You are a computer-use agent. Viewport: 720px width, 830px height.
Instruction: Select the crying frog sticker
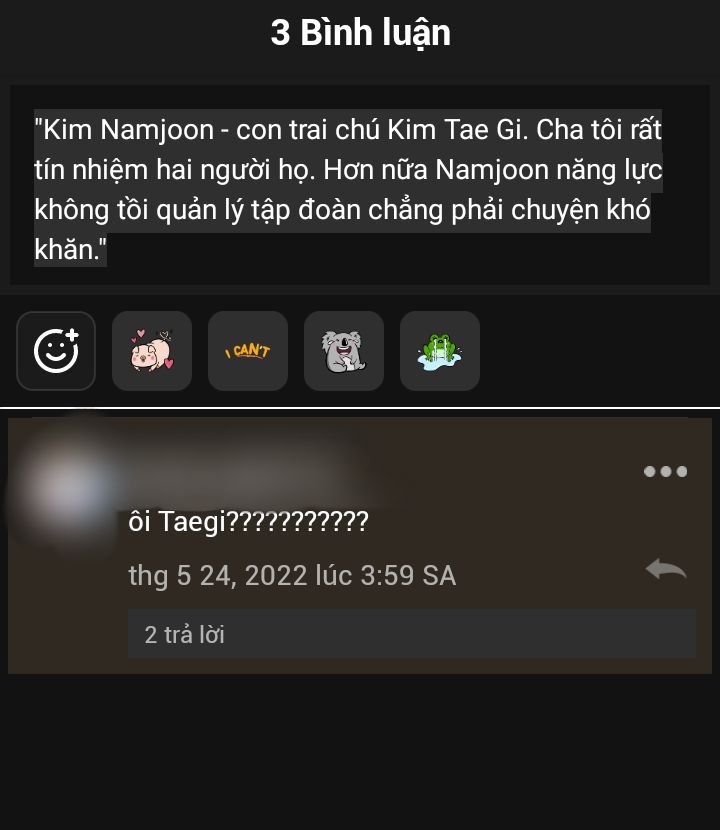tap(440, 351)
